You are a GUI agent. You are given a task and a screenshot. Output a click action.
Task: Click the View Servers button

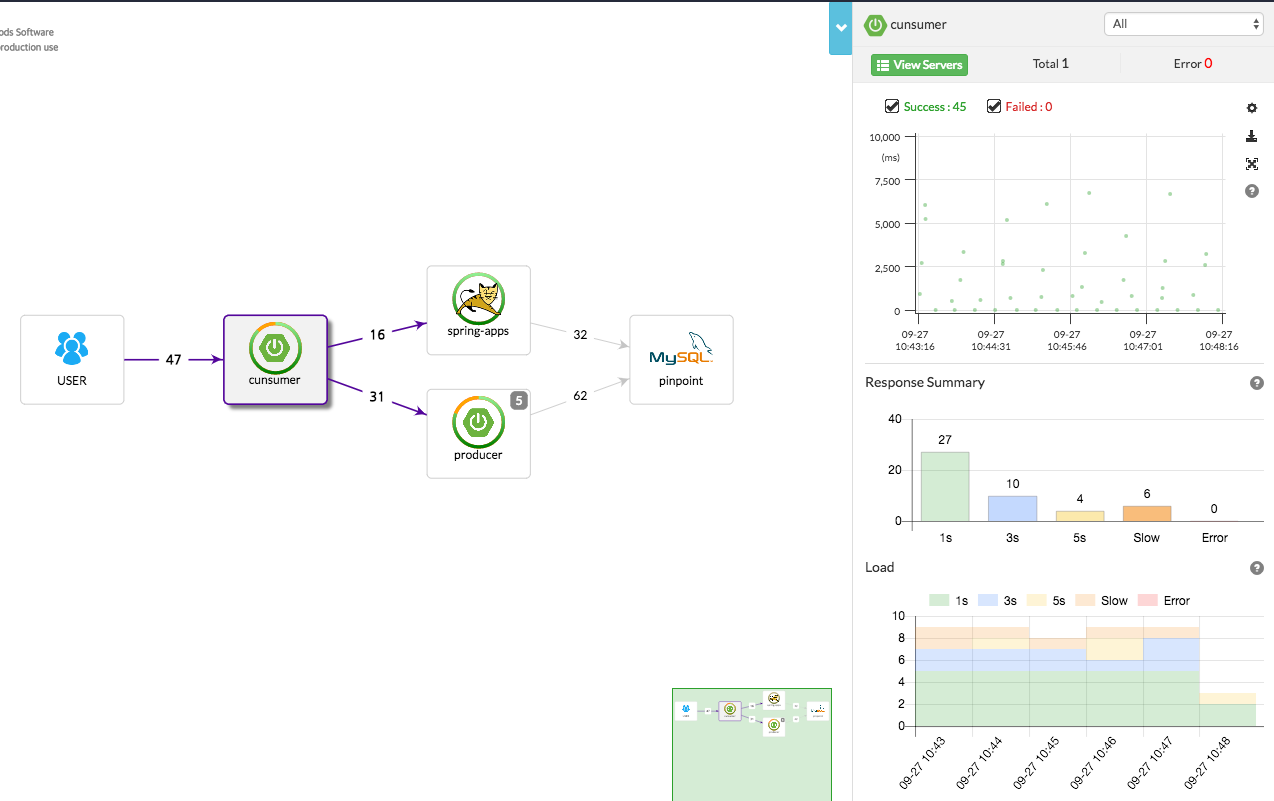click(919, 65)
